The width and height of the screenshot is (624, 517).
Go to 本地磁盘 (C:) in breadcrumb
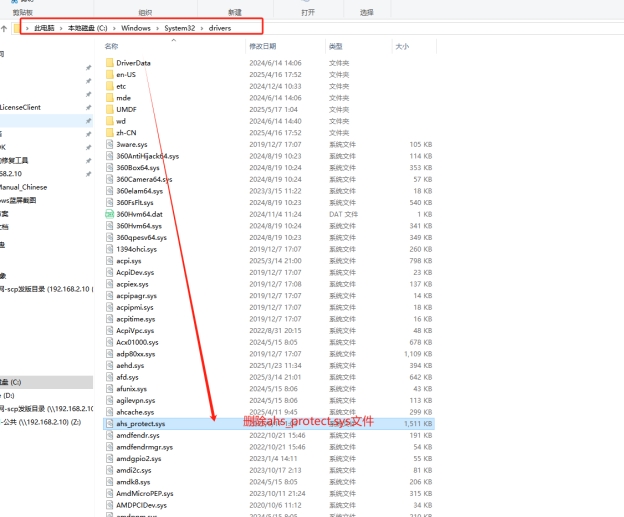[88, 28]
